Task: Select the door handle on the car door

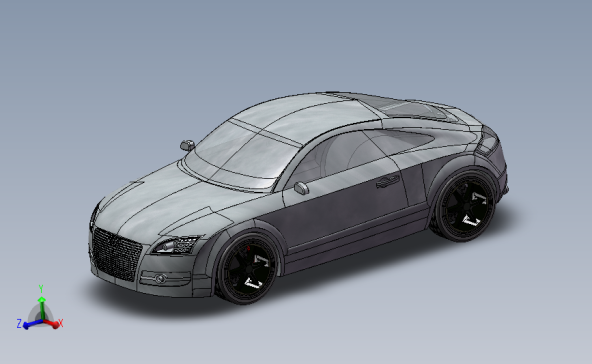Action: [x=388, y=182]
